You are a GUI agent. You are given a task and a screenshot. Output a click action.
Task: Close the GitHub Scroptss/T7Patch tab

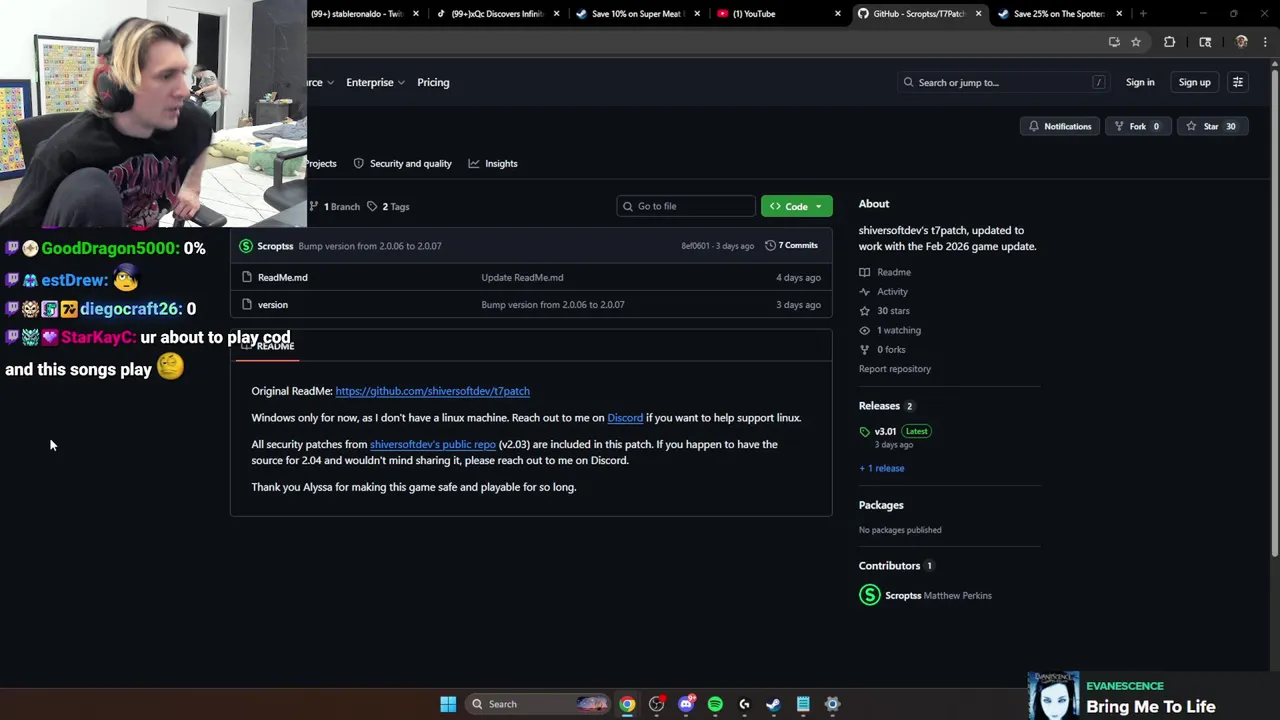click(x=978, y=14)
